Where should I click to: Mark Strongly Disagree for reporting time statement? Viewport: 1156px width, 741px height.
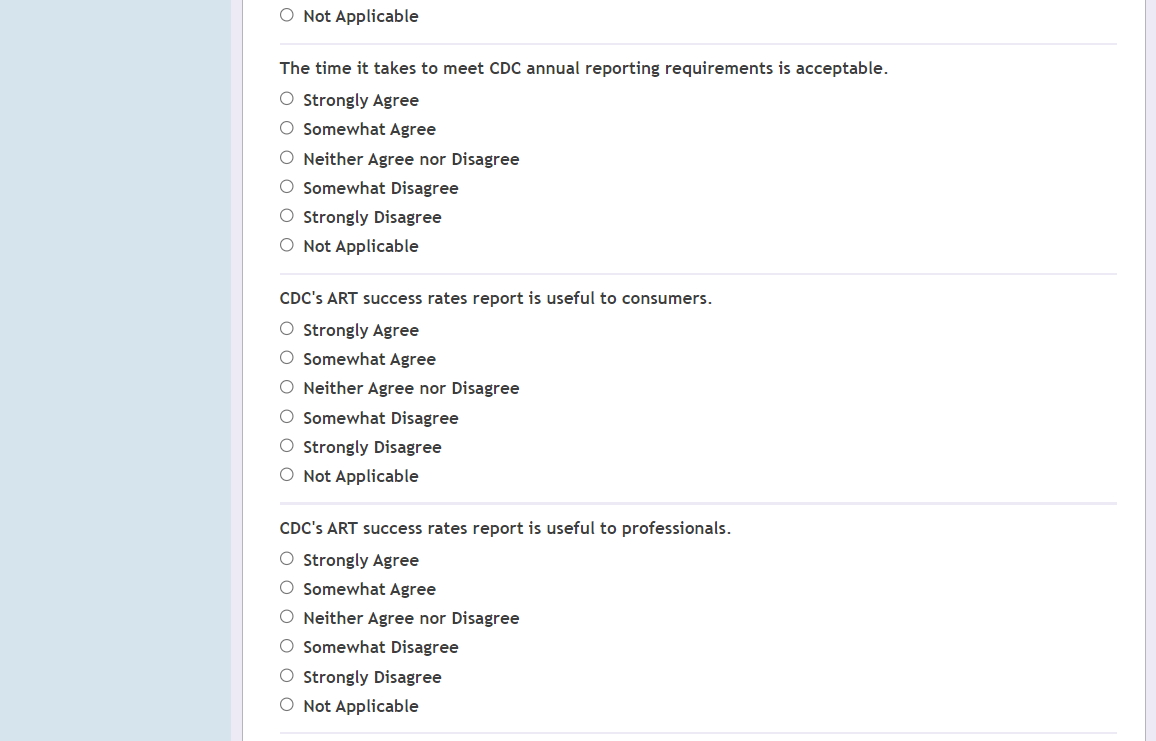tap(287, 216)
